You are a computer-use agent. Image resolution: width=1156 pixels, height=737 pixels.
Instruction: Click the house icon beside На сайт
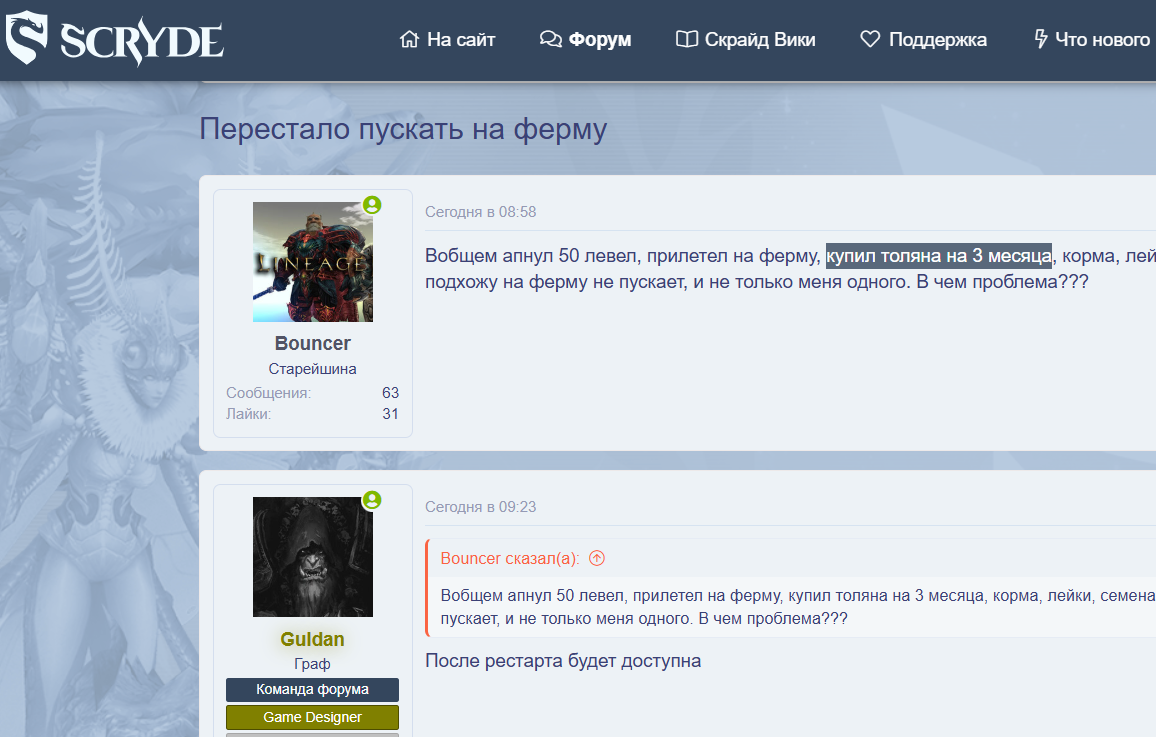click(409, 39)
